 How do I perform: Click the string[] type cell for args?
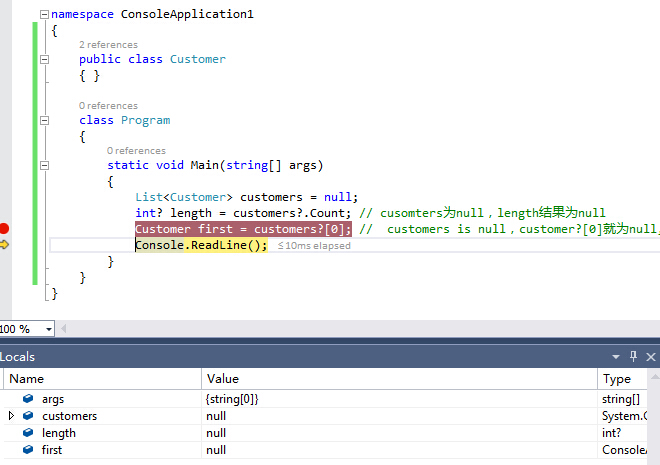[x=621, y=399]
